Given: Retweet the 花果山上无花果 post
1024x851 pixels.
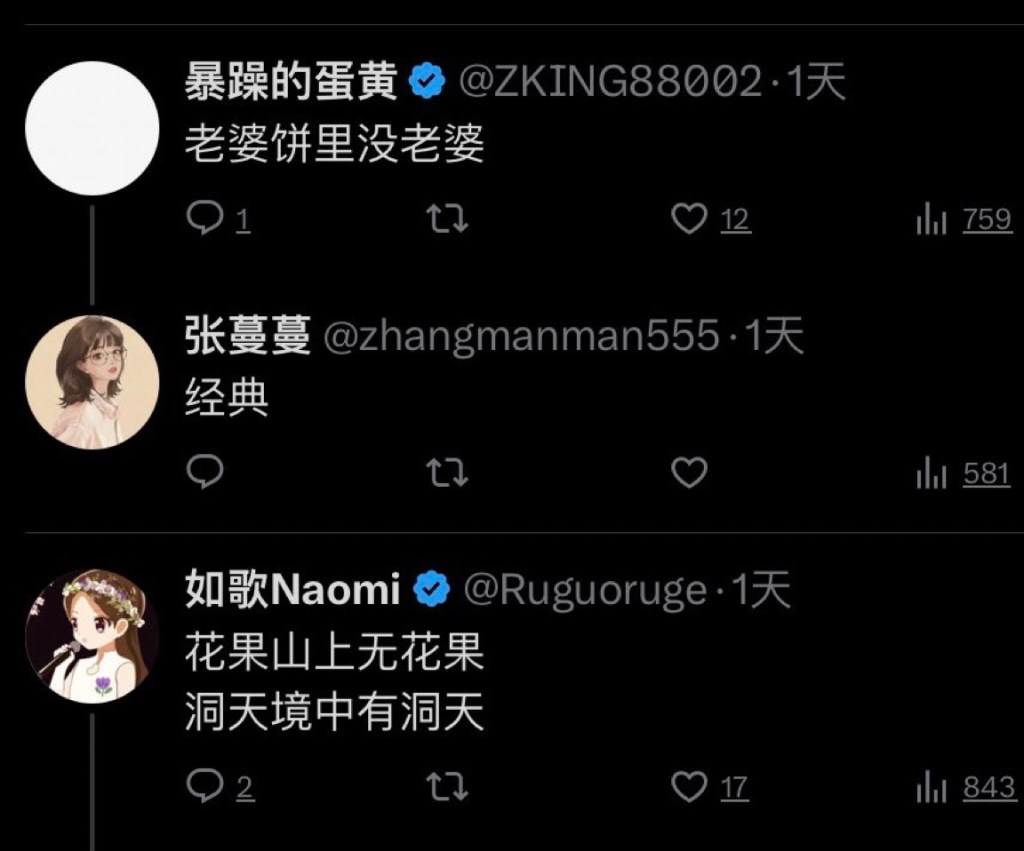Looking at the screenshot, I should tap(447, 787).
